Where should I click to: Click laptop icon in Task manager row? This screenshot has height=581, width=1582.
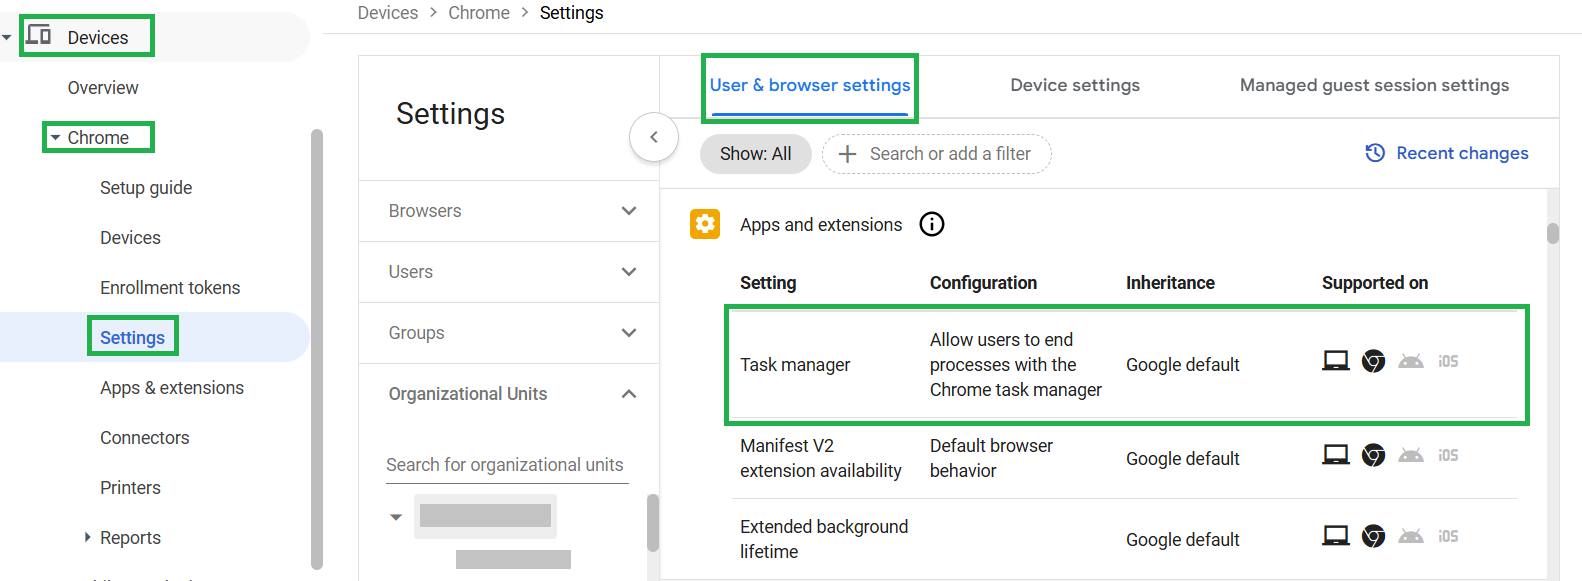click(1336, 361)
